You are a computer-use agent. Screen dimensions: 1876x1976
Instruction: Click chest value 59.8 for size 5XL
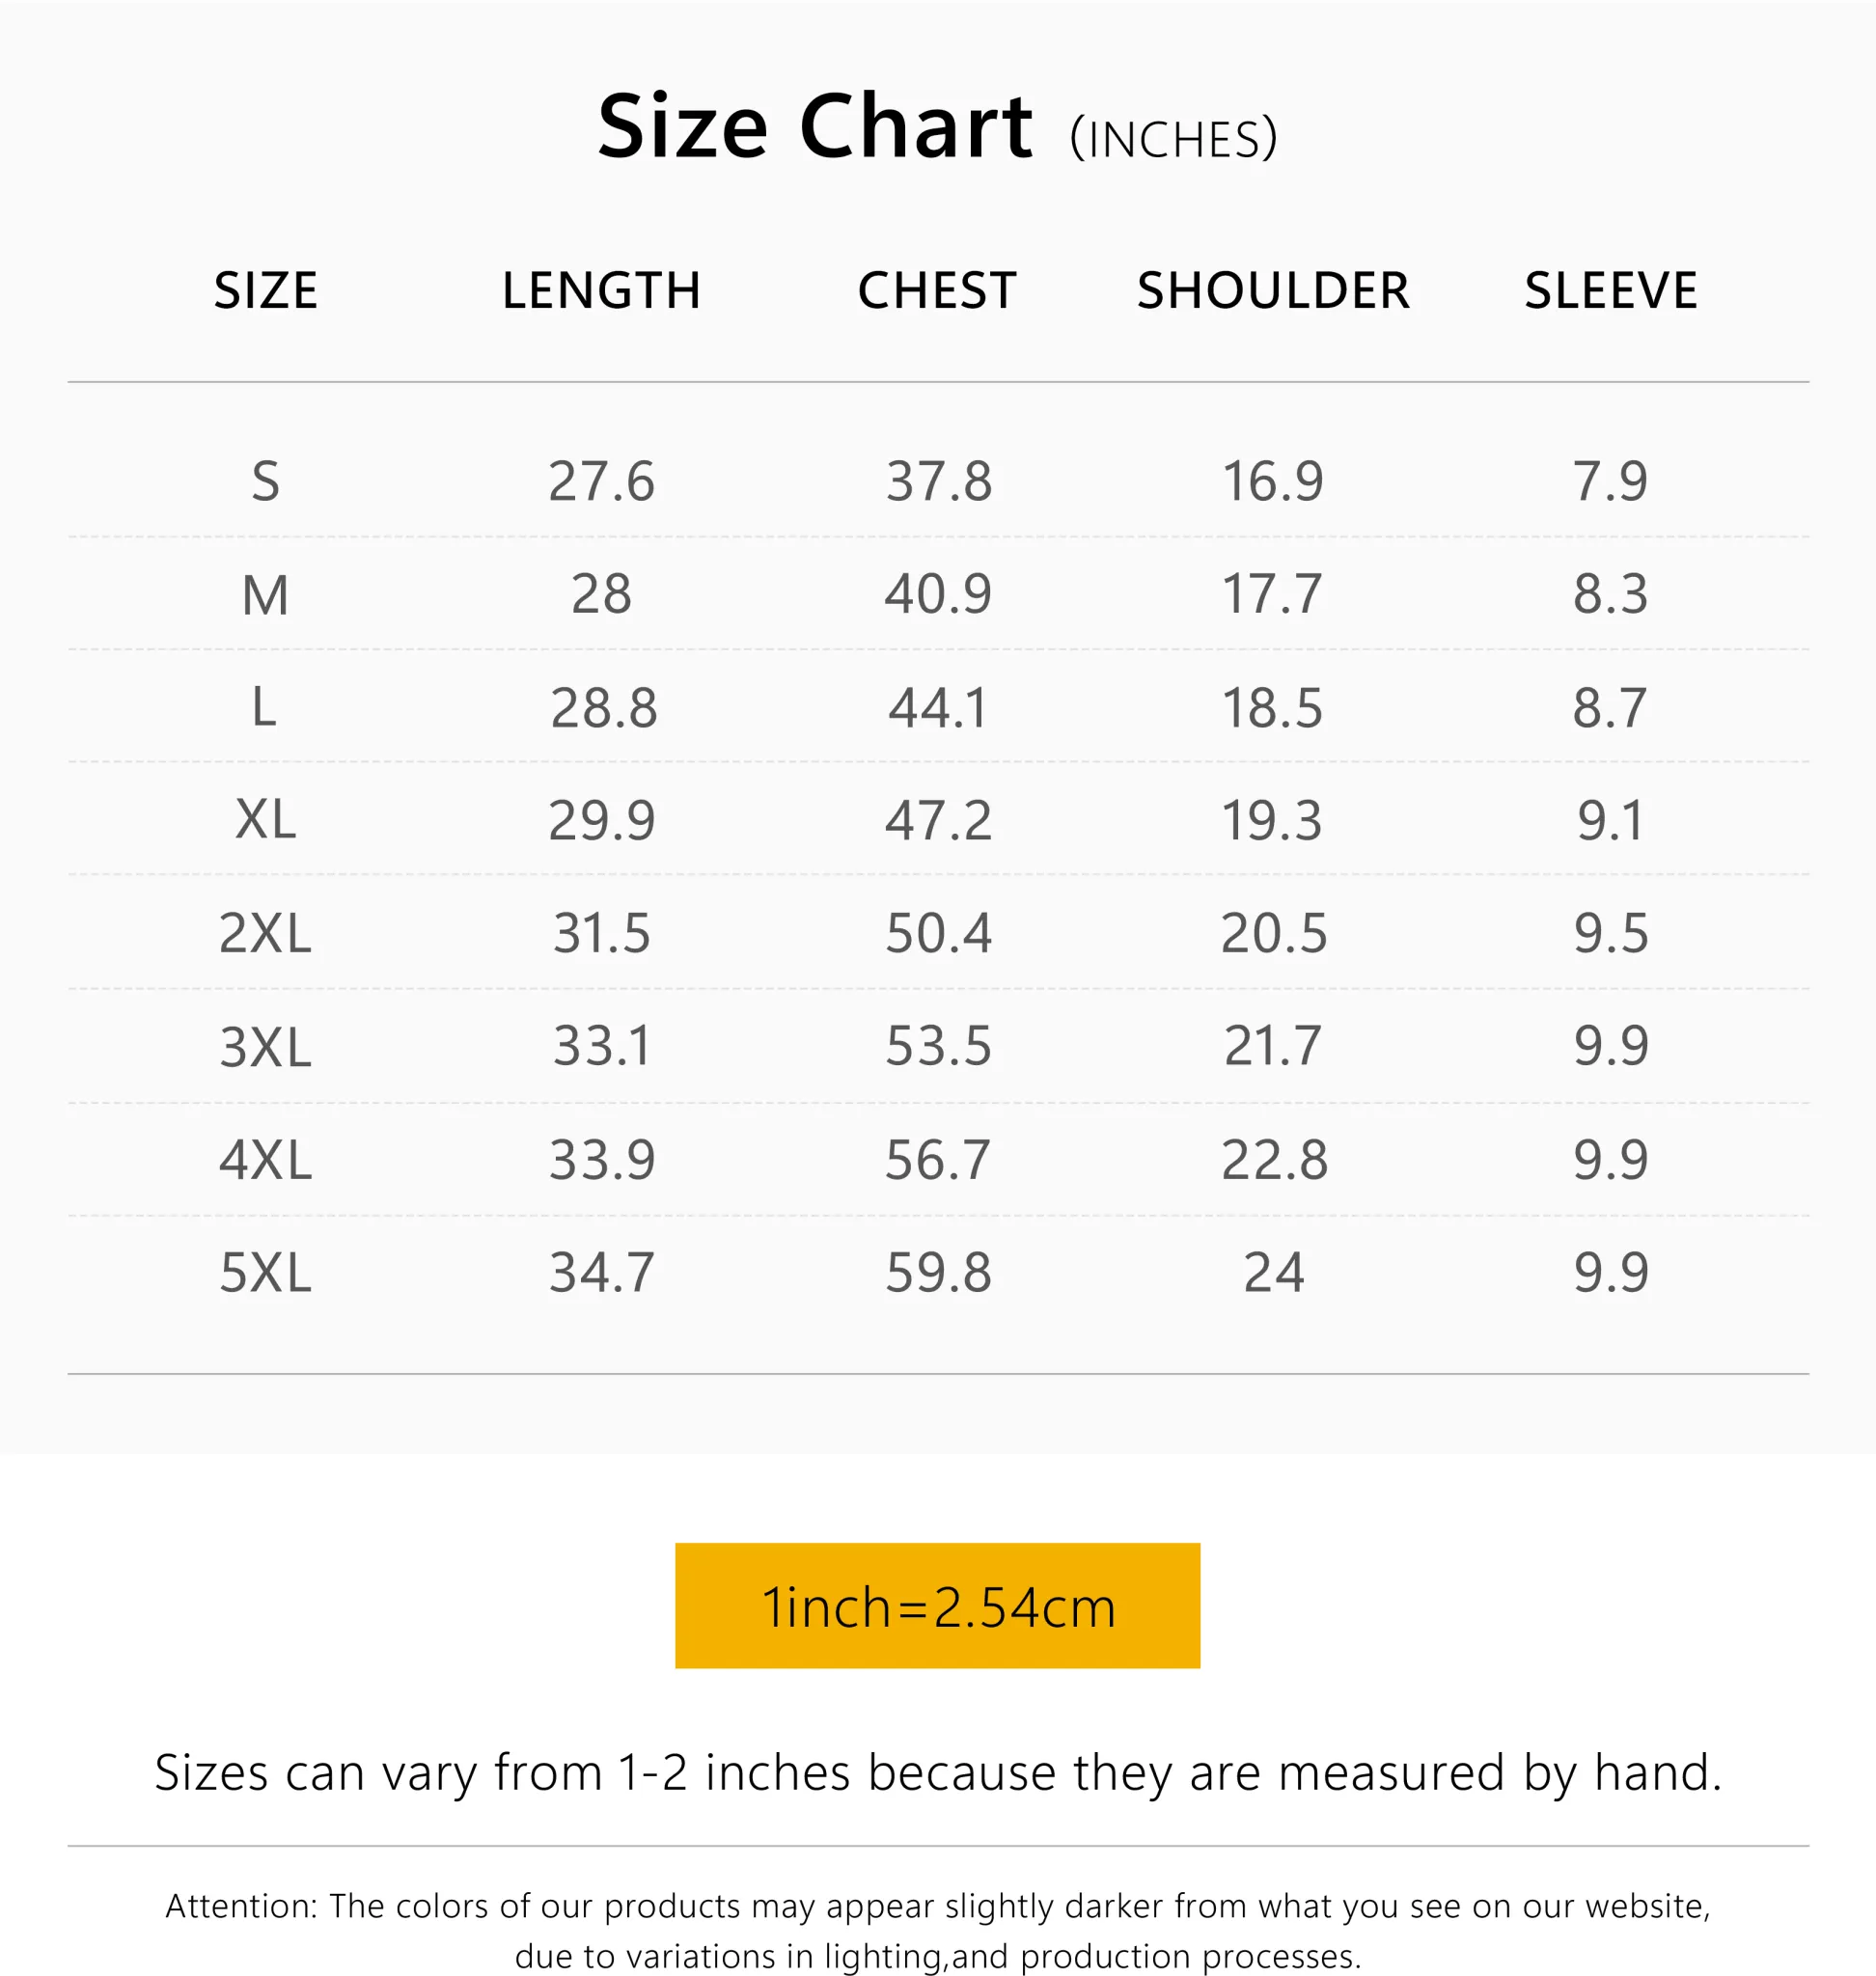pos(938,1273)
